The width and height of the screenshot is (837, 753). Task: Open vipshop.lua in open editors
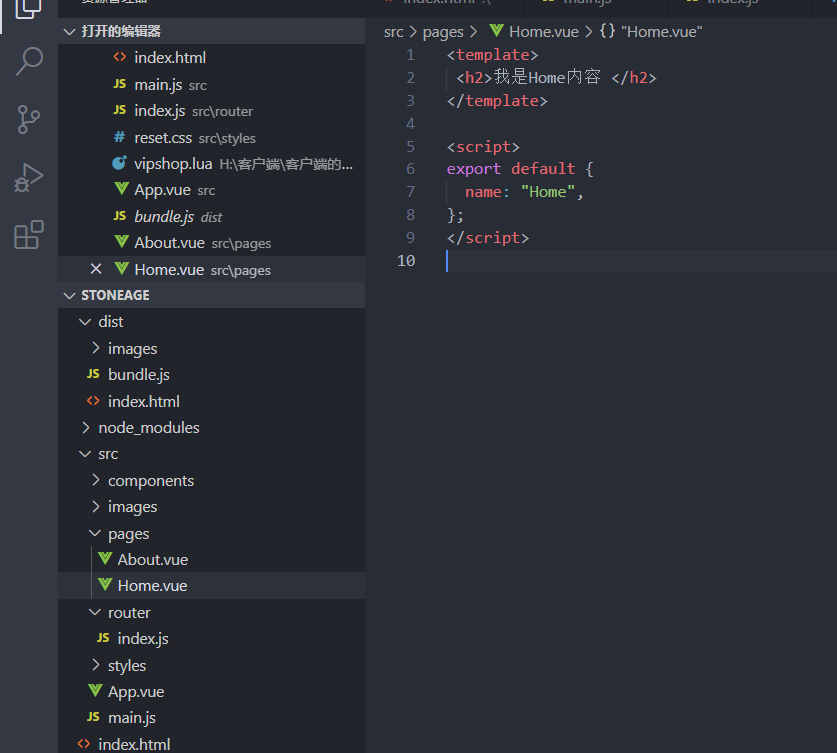click(x=211, y=164)
